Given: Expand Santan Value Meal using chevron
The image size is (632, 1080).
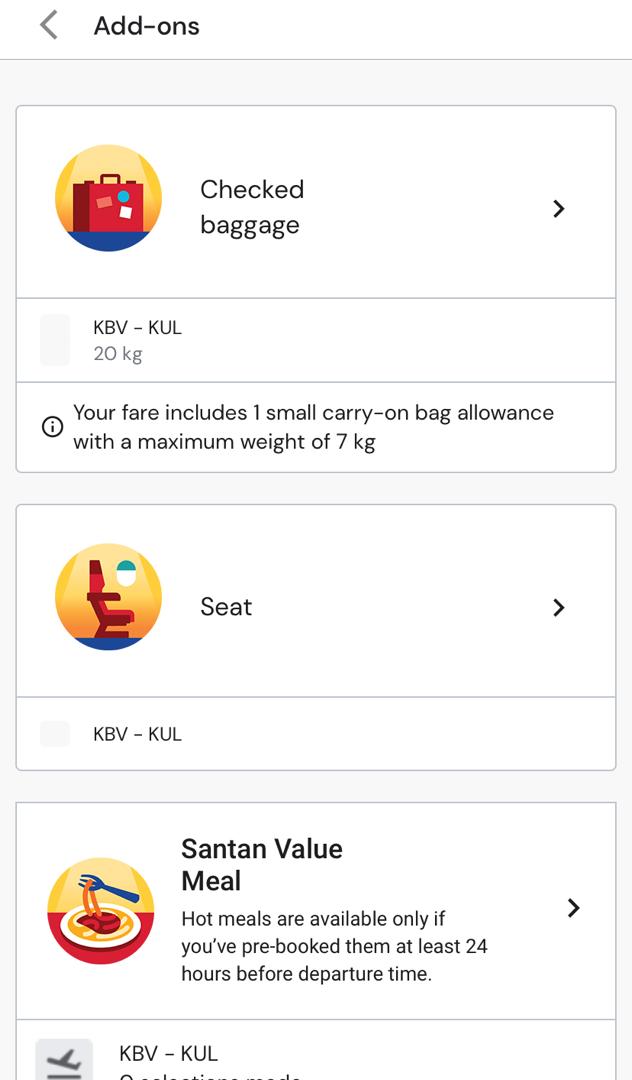Looking at the screenshot, I should click(x=573, y=907).
